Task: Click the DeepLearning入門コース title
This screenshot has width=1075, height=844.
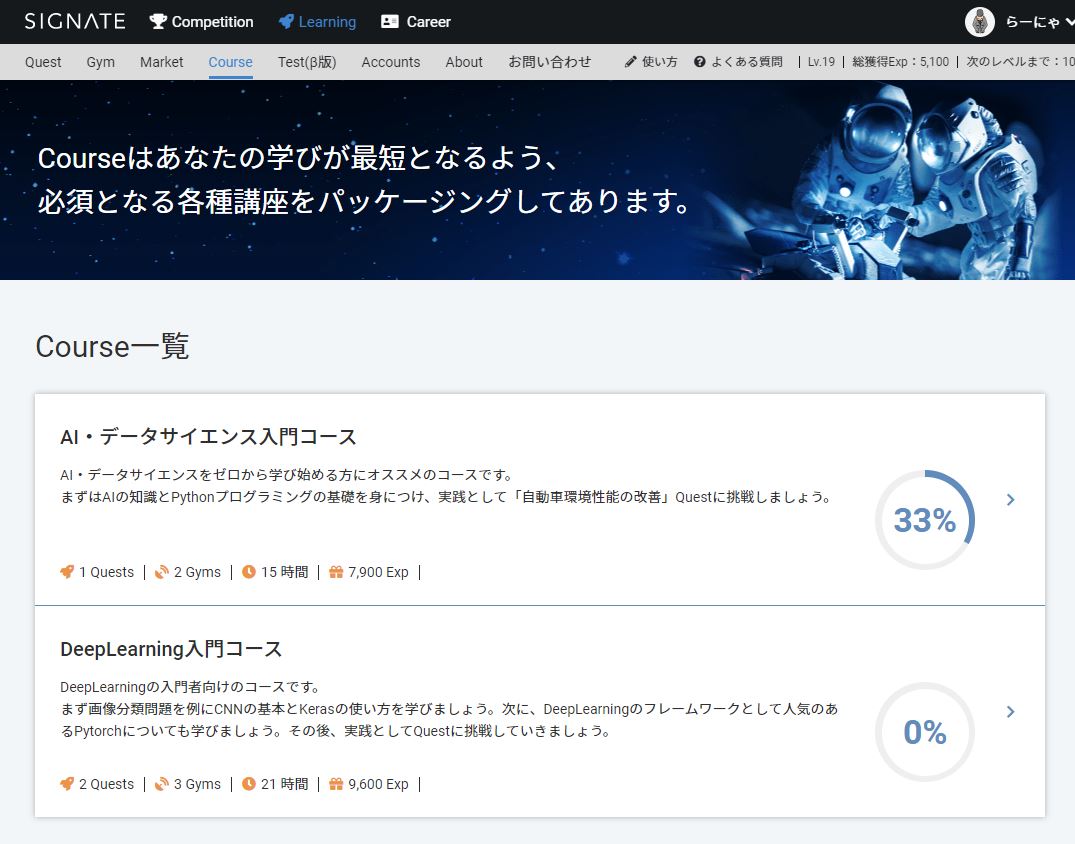Action: coord(171,649)
